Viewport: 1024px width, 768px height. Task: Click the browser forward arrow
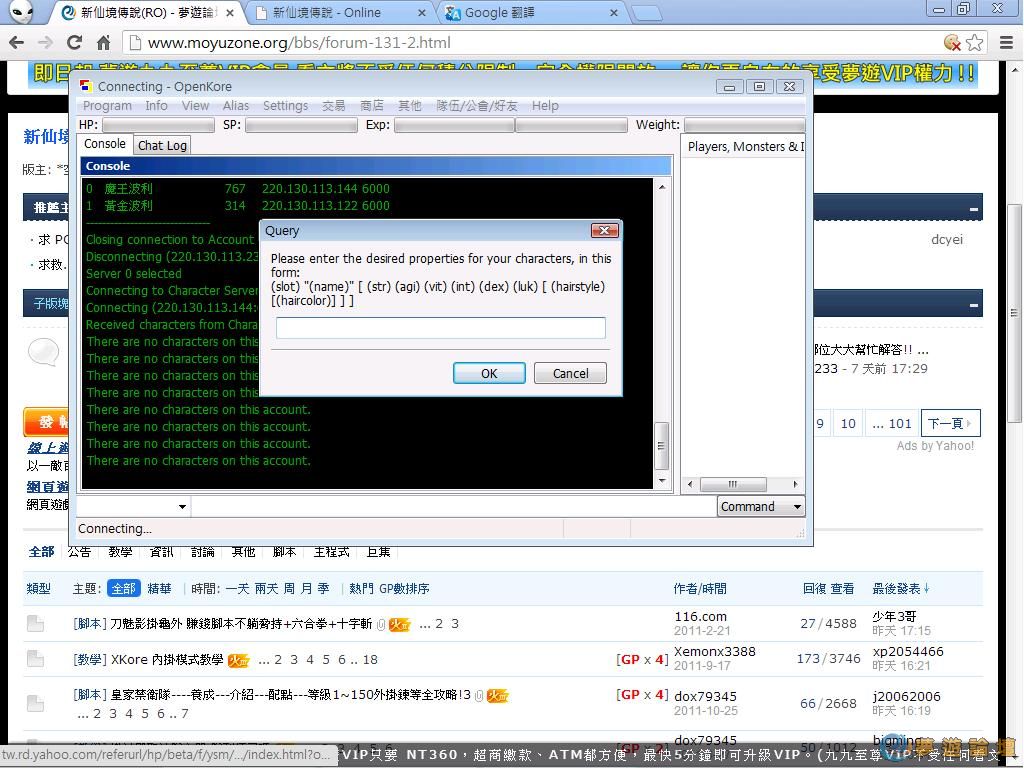(x=45, y=42)
